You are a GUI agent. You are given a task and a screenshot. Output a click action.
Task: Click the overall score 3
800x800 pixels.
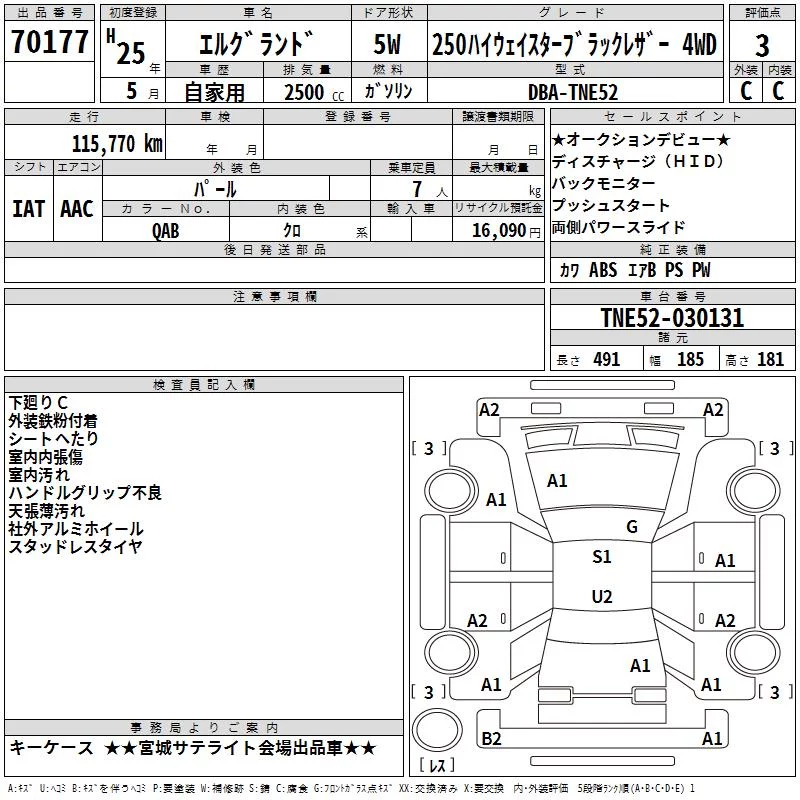coord(762,46)
